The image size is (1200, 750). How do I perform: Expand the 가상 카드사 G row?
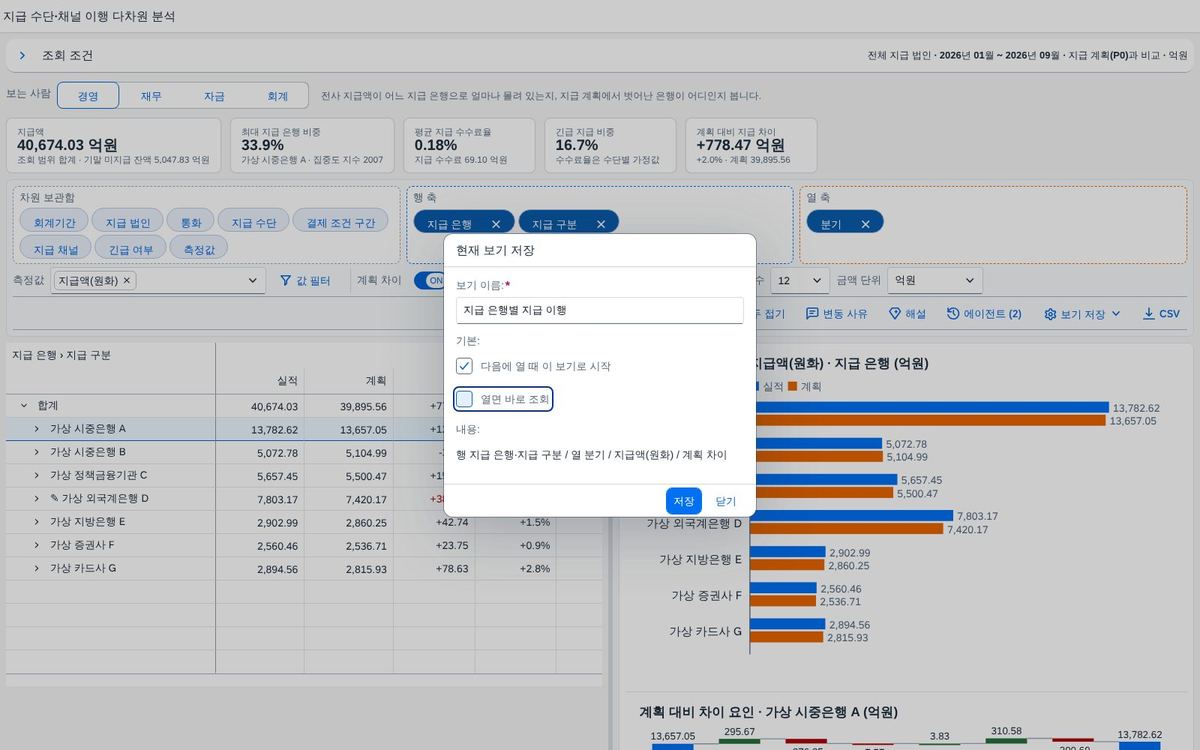pos(36,568)
